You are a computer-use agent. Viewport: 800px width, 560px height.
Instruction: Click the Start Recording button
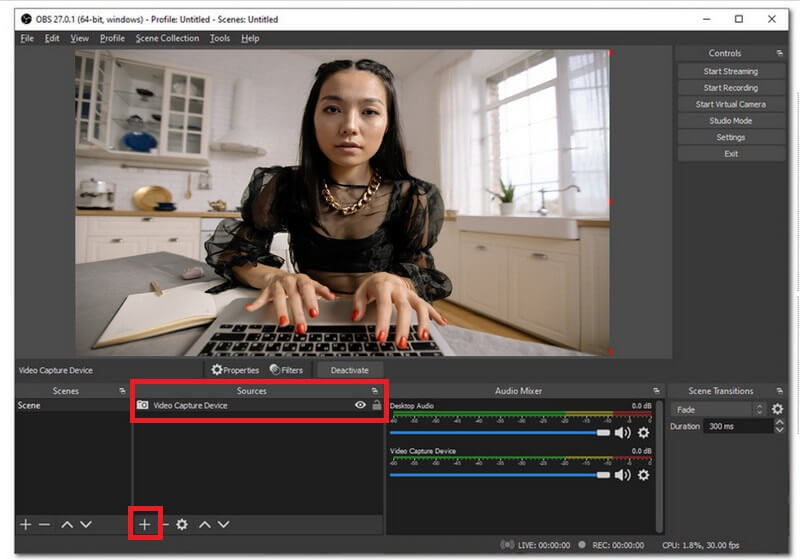click(730, 88)
